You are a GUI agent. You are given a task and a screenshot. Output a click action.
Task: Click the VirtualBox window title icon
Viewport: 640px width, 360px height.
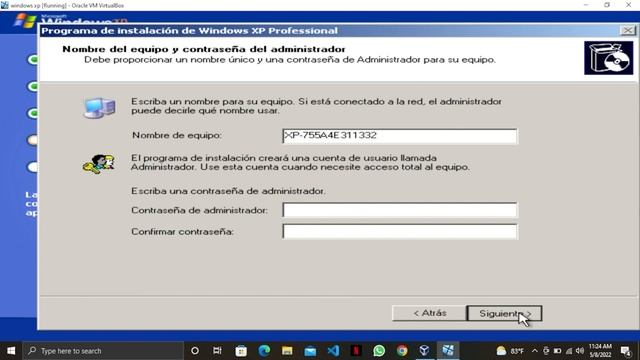[x=4, y=5]
